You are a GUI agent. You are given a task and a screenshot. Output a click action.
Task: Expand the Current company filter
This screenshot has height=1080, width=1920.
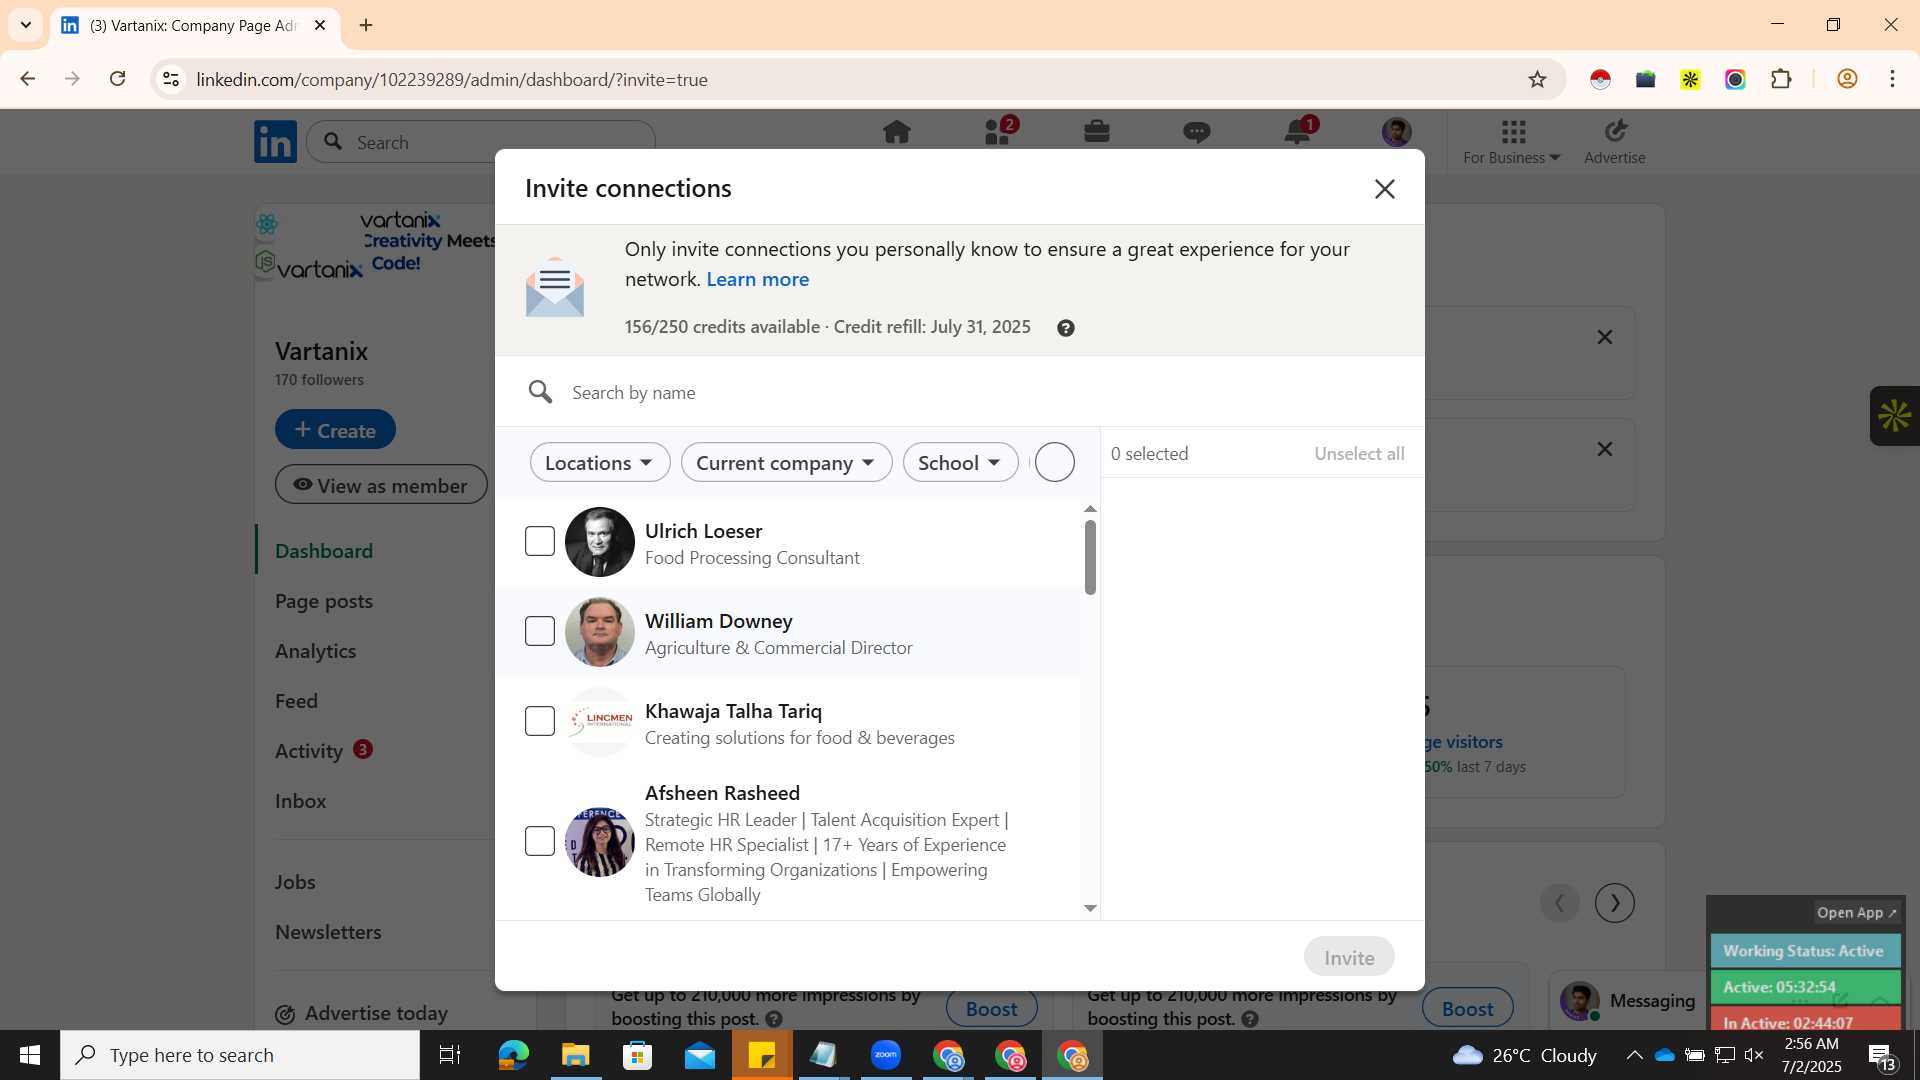(786, 462)
